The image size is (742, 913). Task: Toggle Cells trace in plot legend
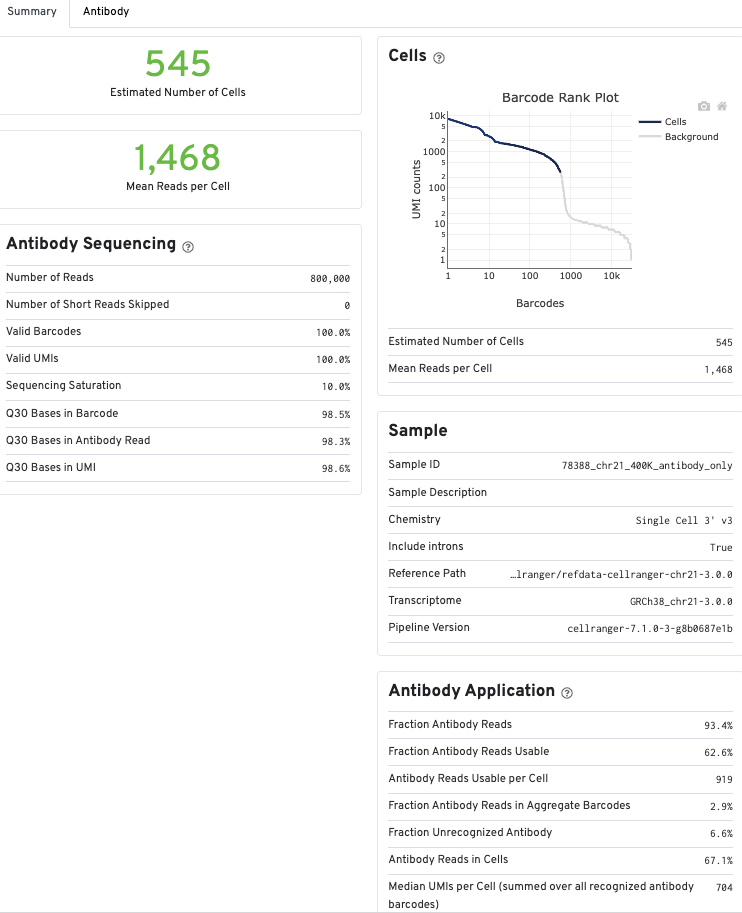[675, 122]
